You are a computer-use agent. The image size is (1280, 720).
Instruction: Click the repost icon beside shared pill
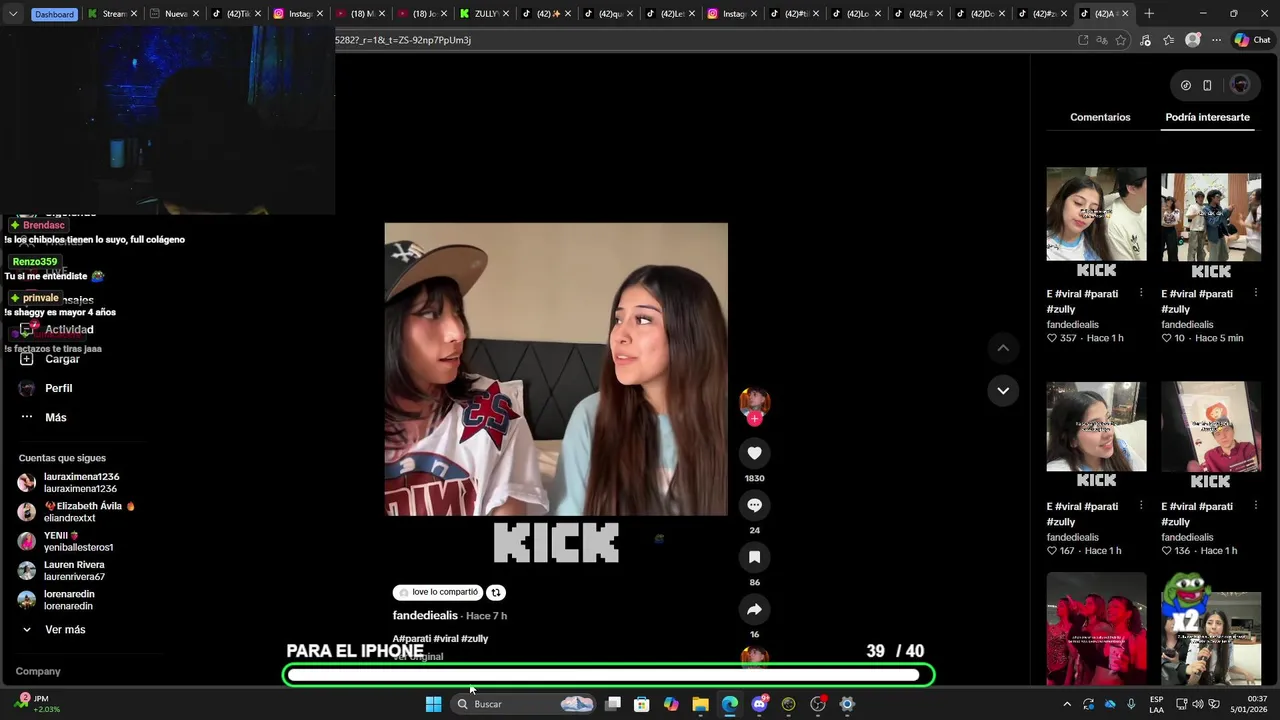495,592
